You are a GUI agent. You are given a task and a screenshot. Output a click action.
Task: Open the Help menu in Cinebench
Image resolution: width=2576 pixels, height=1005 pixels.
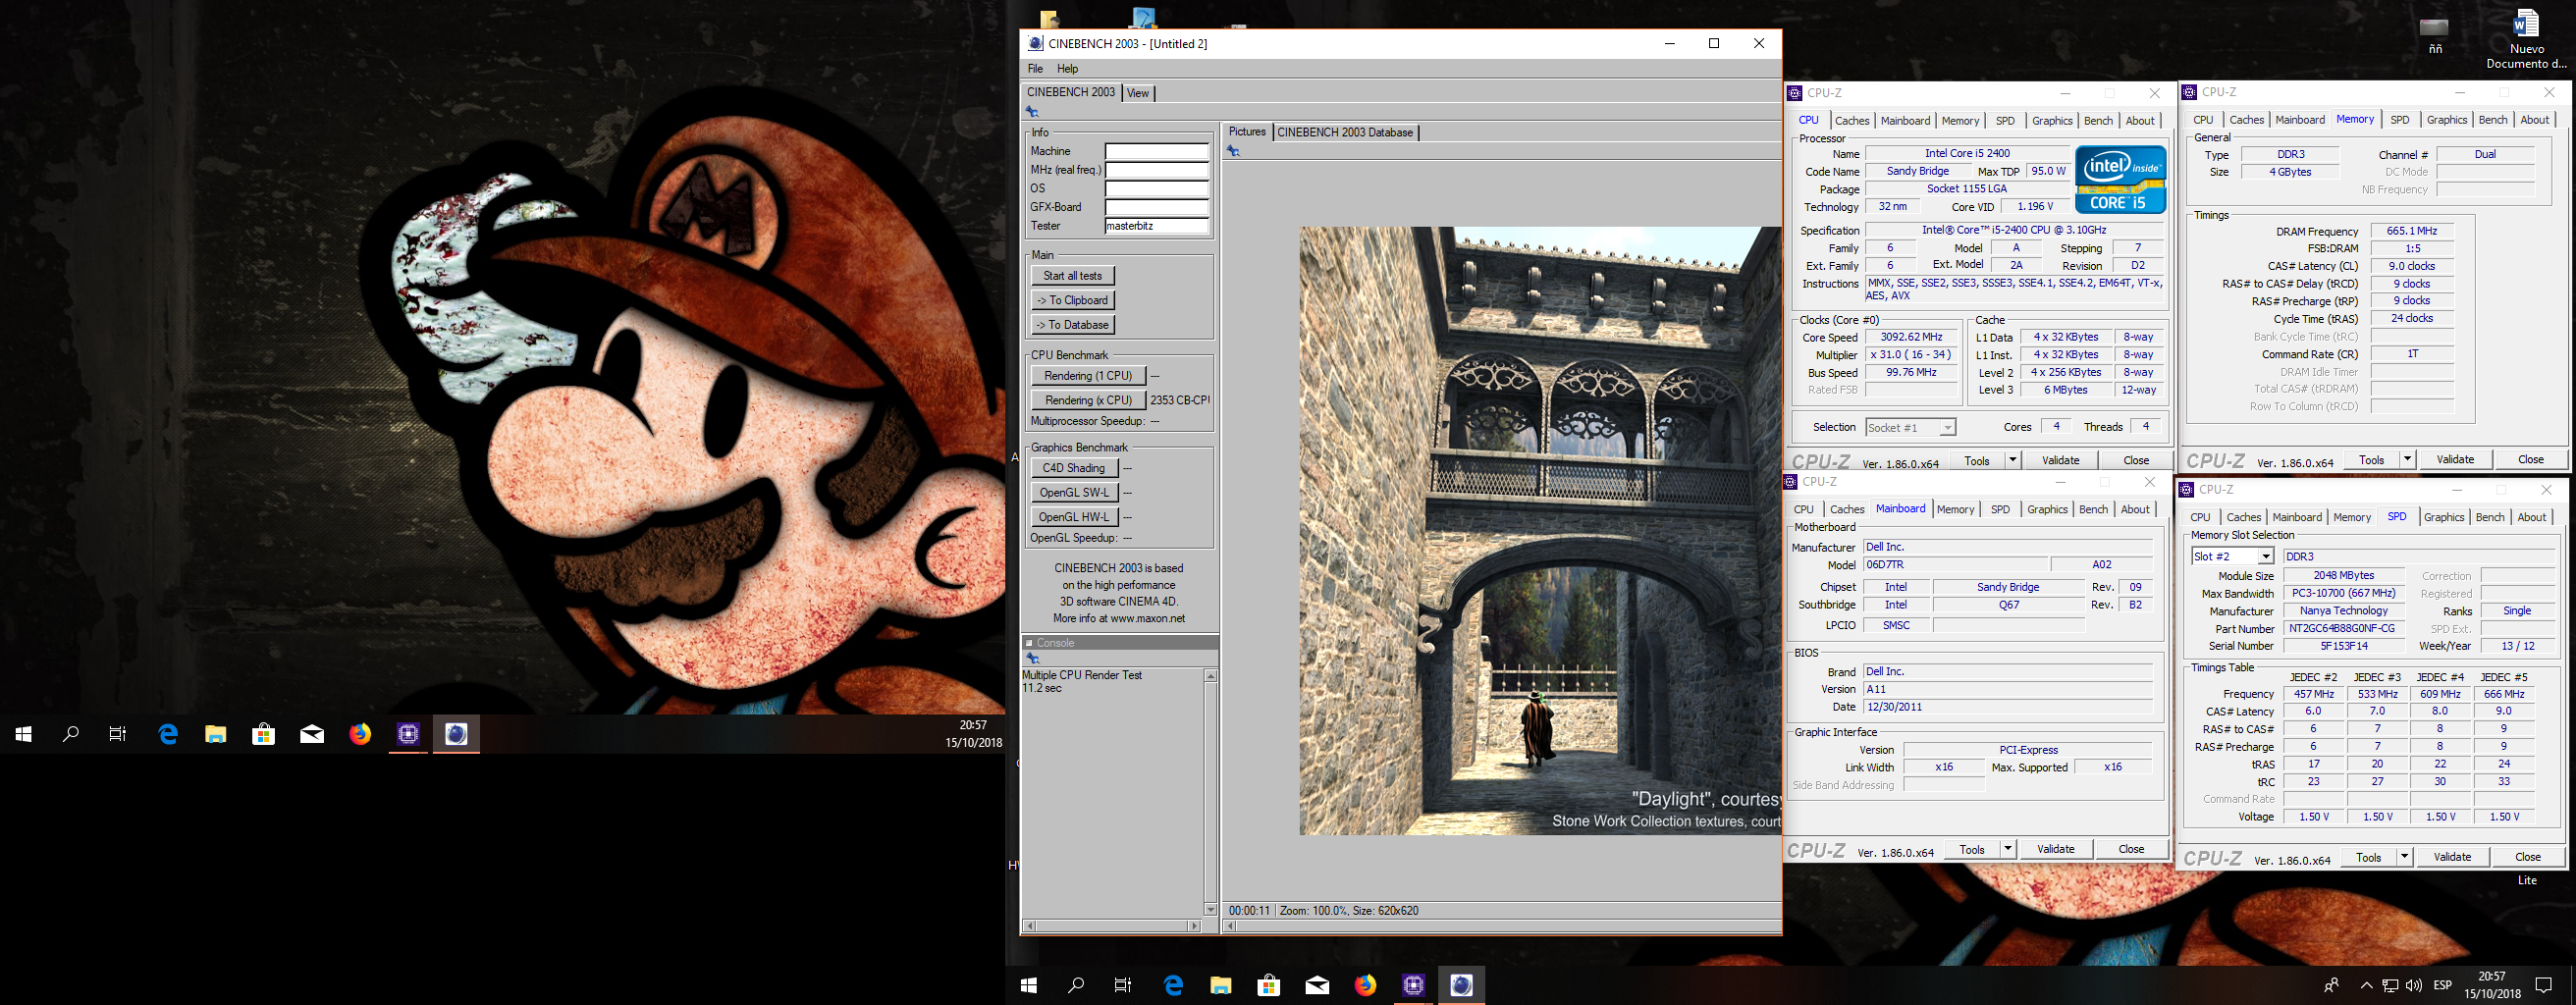[x=1068, y=69]
